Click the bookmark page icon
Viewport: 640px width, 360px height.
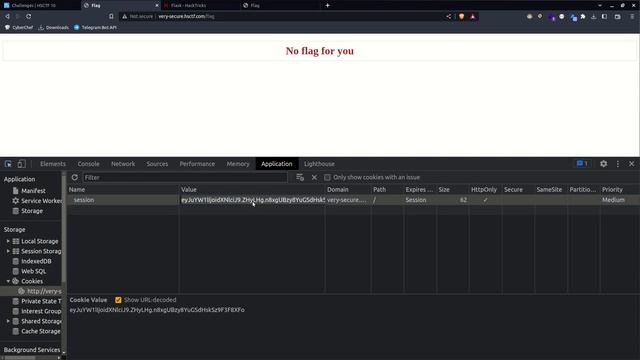pos(111,16)
